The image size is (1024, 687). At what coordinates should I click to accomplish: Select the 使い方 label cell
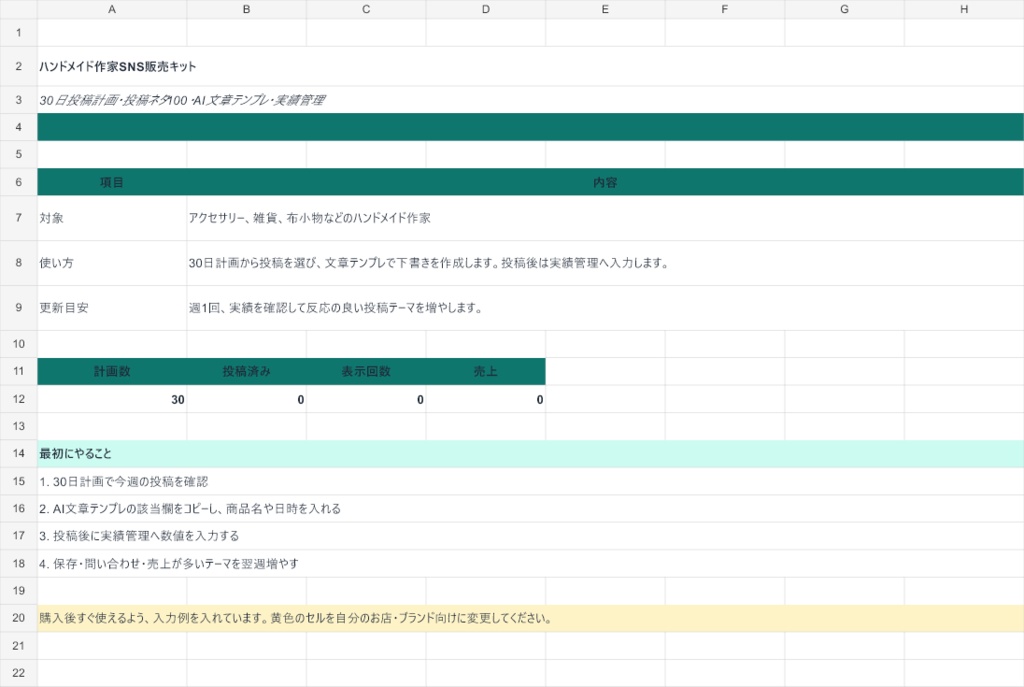(112, 263)
